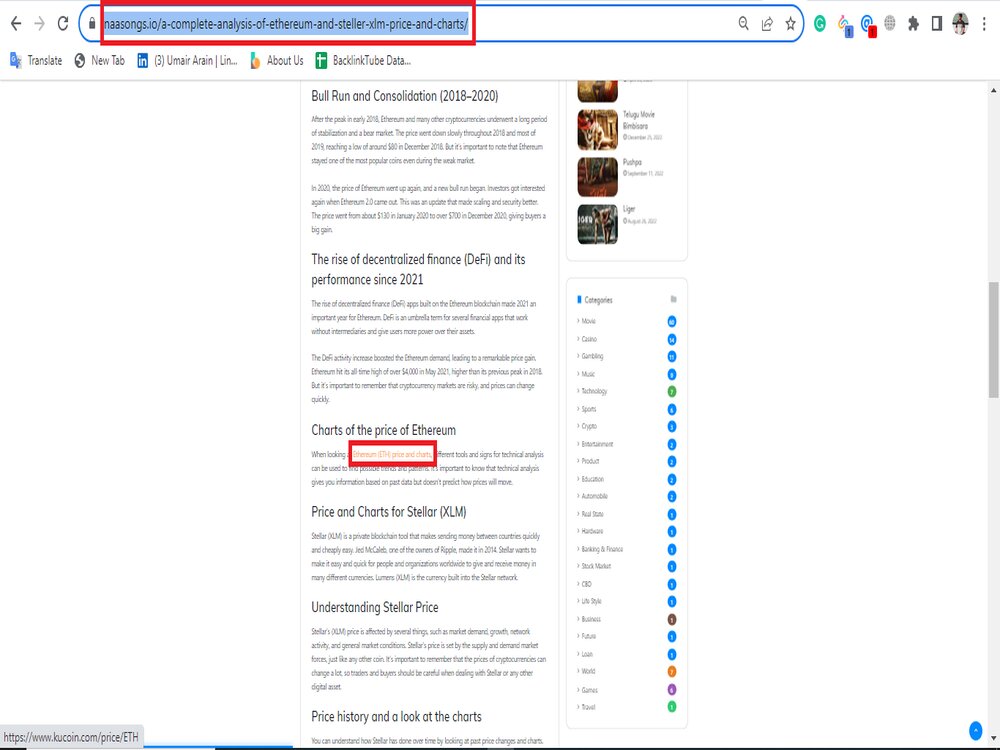1000x750 pixels.
Task: Click the Price and Charts for Stellar (XLM) heading
Action: click(388, 511)
